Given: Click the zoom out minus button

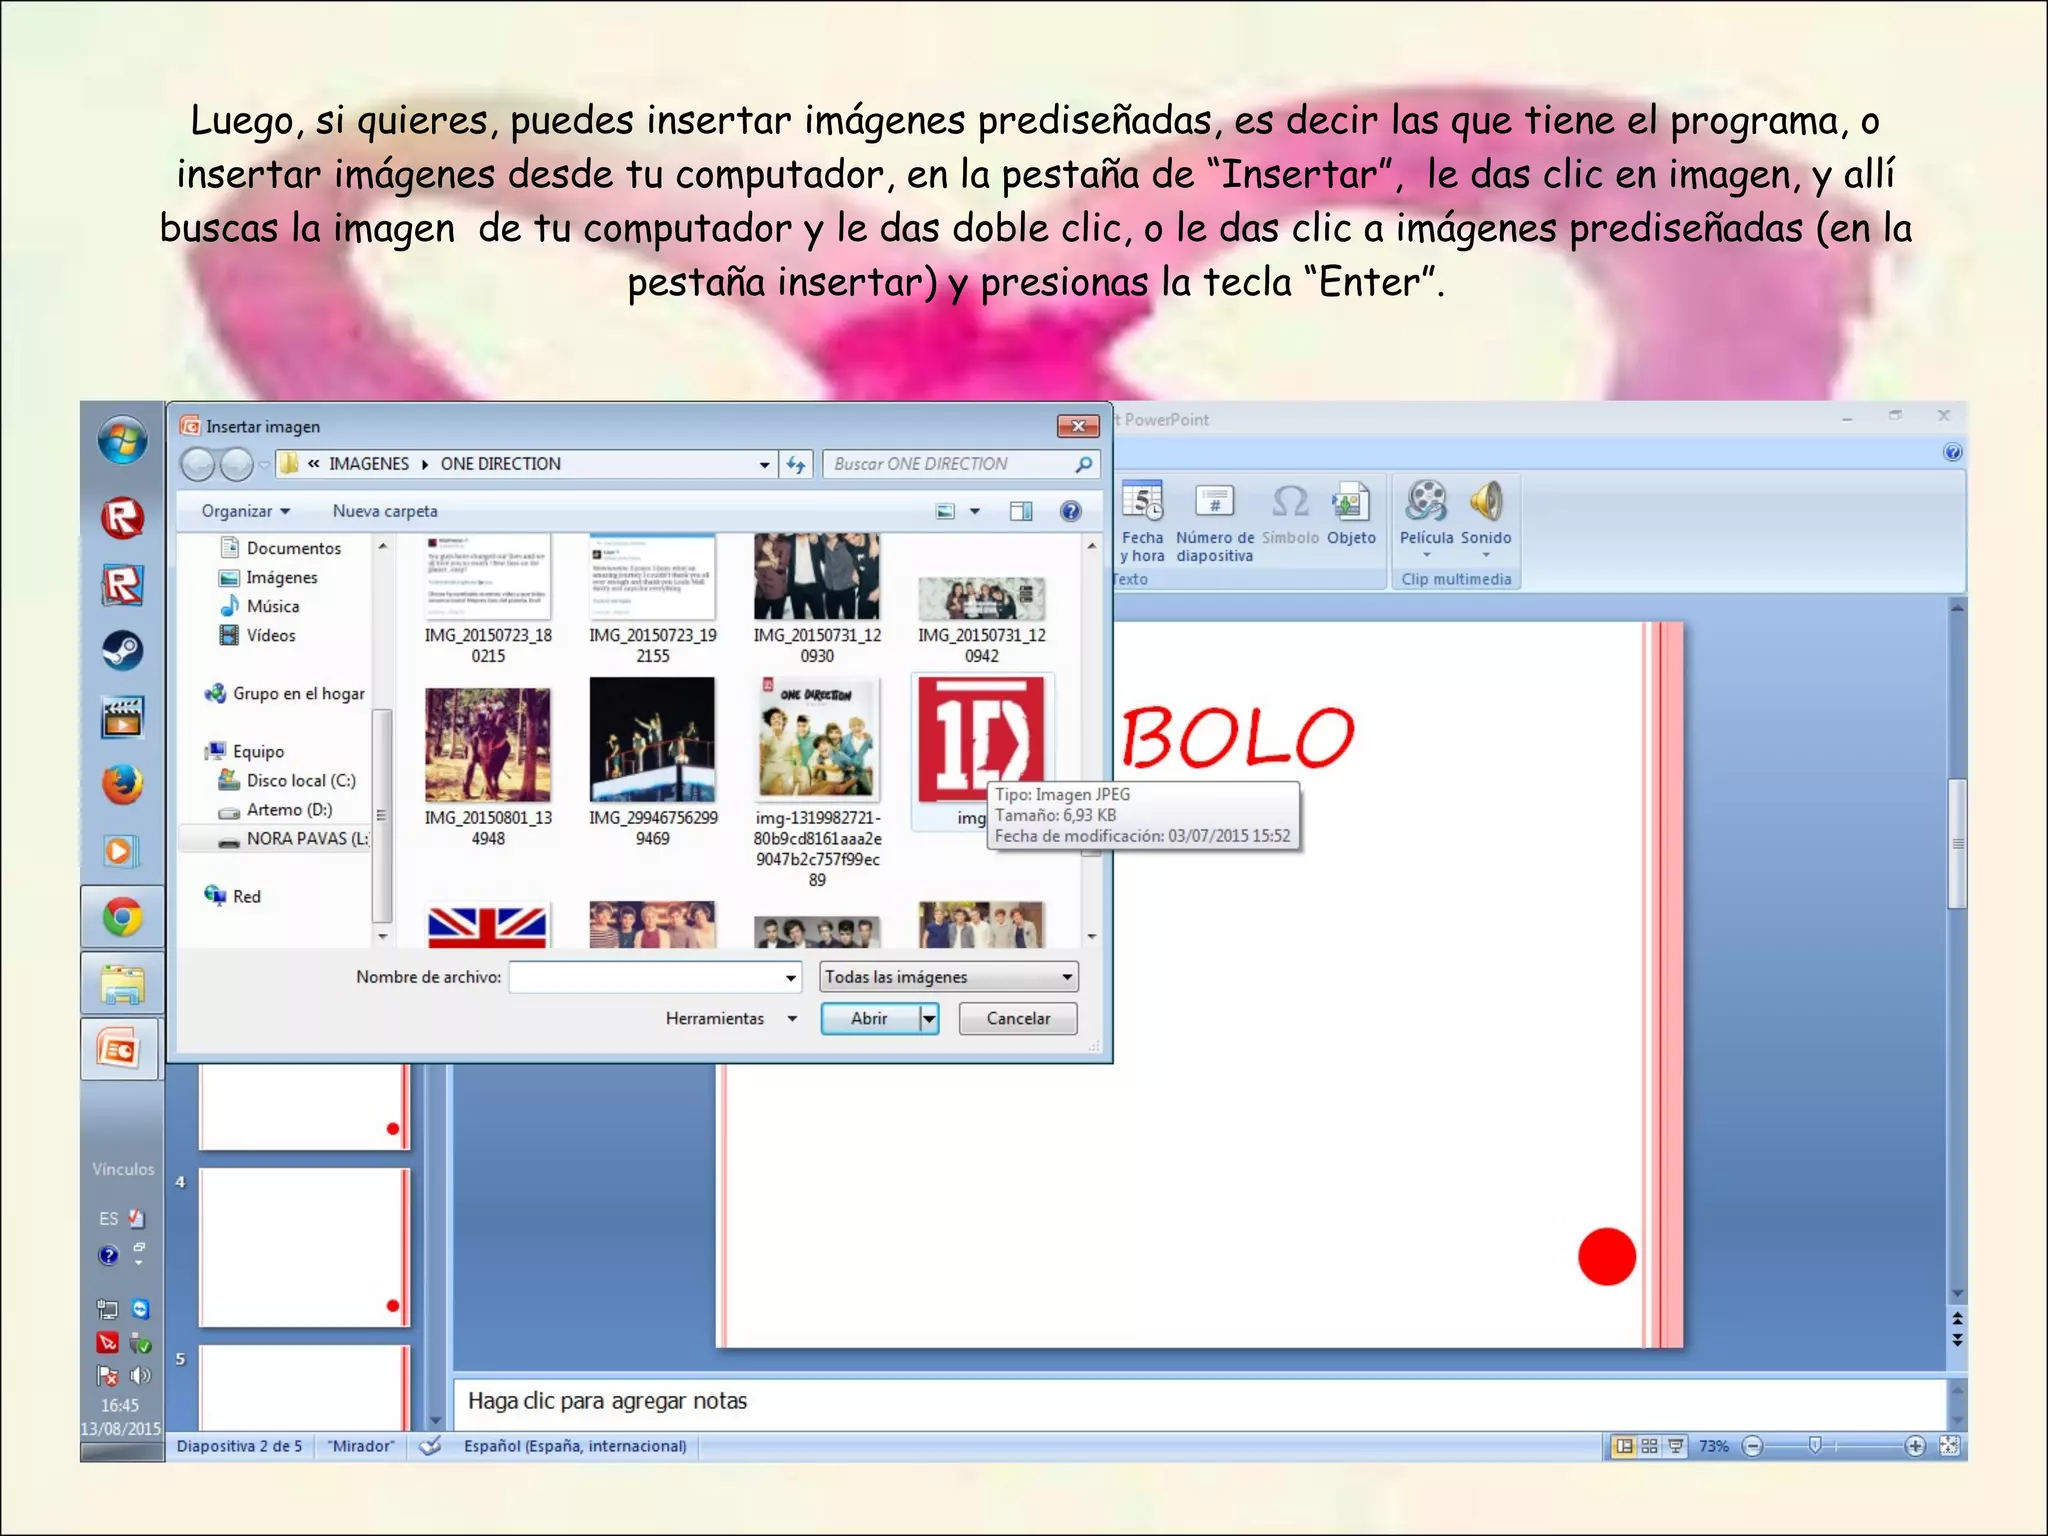Looking at the screenshot, I should (x=1752, y=1446).
